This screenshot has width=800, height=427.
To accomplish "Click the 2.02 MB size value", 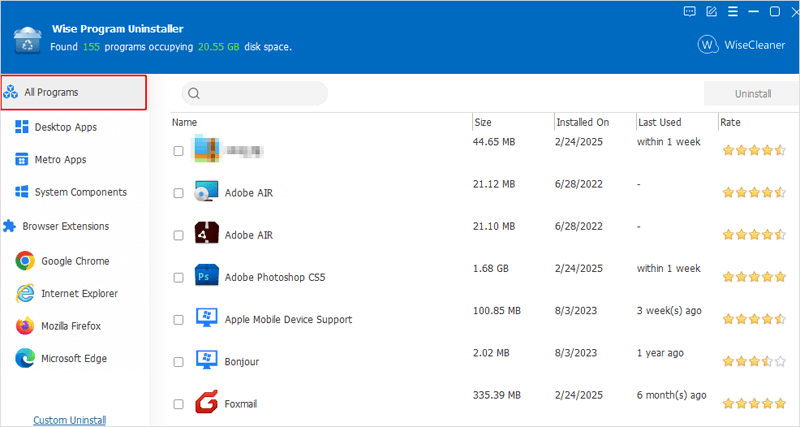I will click(491, 353).
